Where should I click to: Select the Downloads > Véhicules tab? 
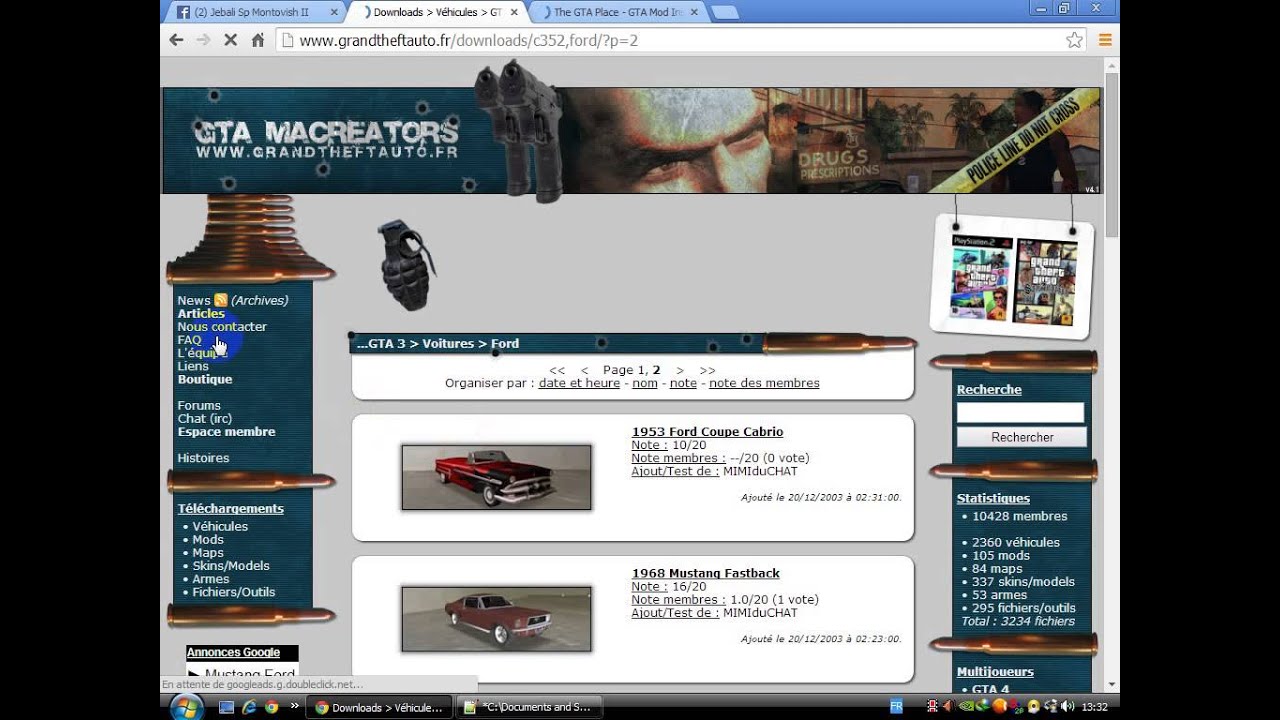436,12
